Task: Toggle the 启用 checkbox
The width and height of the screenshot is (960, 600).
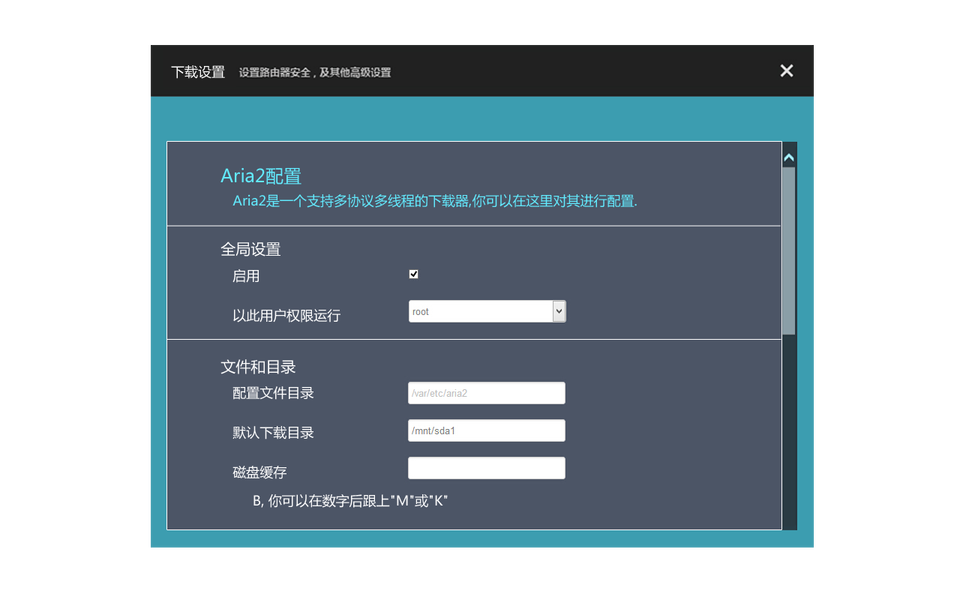Action: click(x=414, y=274)
